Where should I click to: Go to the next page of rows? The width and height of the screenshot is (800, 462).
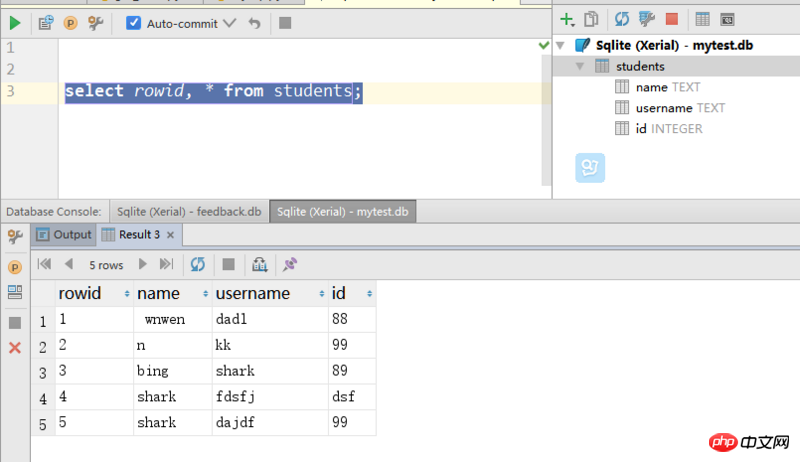point(143,264)
